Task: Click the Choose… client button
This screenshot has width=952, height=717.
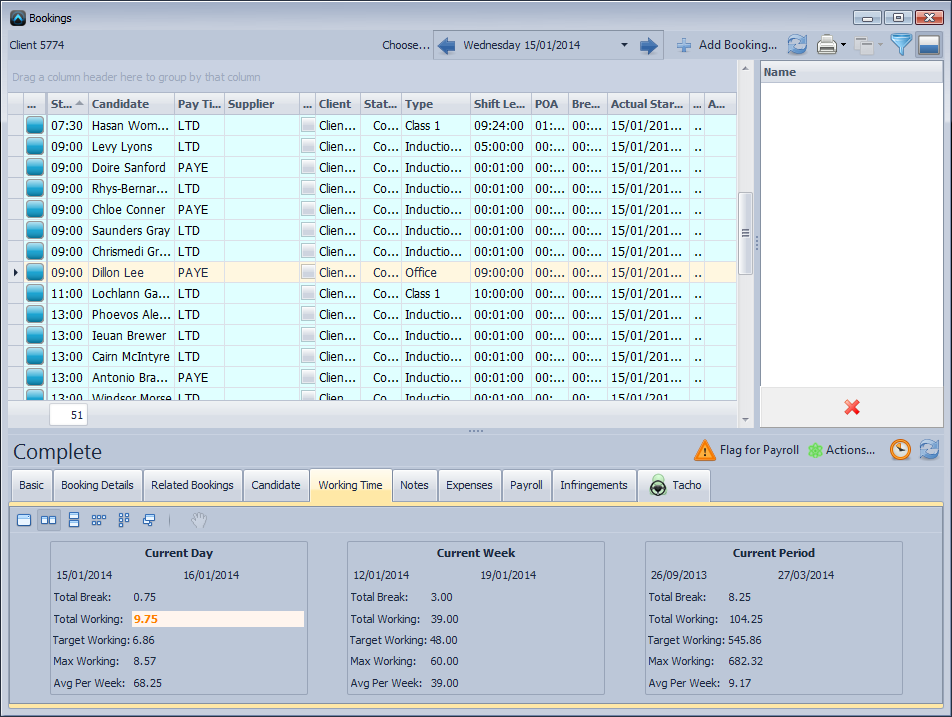Action: pyautogui.click(x=406, y=45)
